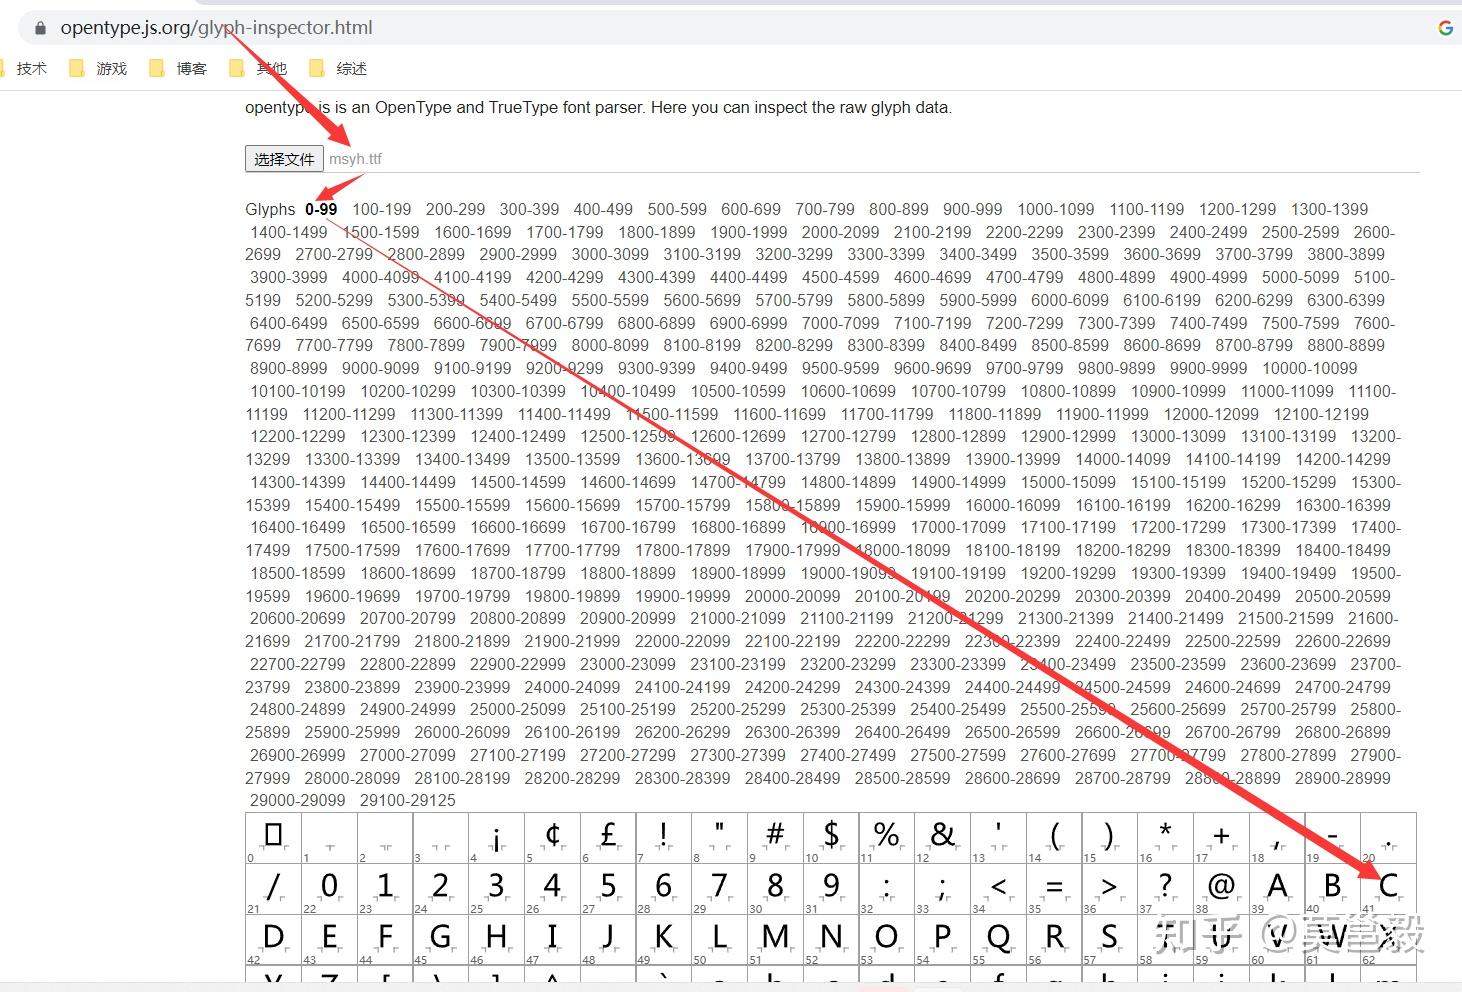The image size is (1462, 992).
Task: Inspect the exclamation mark glyph cell
Action: tap(664, 838)
